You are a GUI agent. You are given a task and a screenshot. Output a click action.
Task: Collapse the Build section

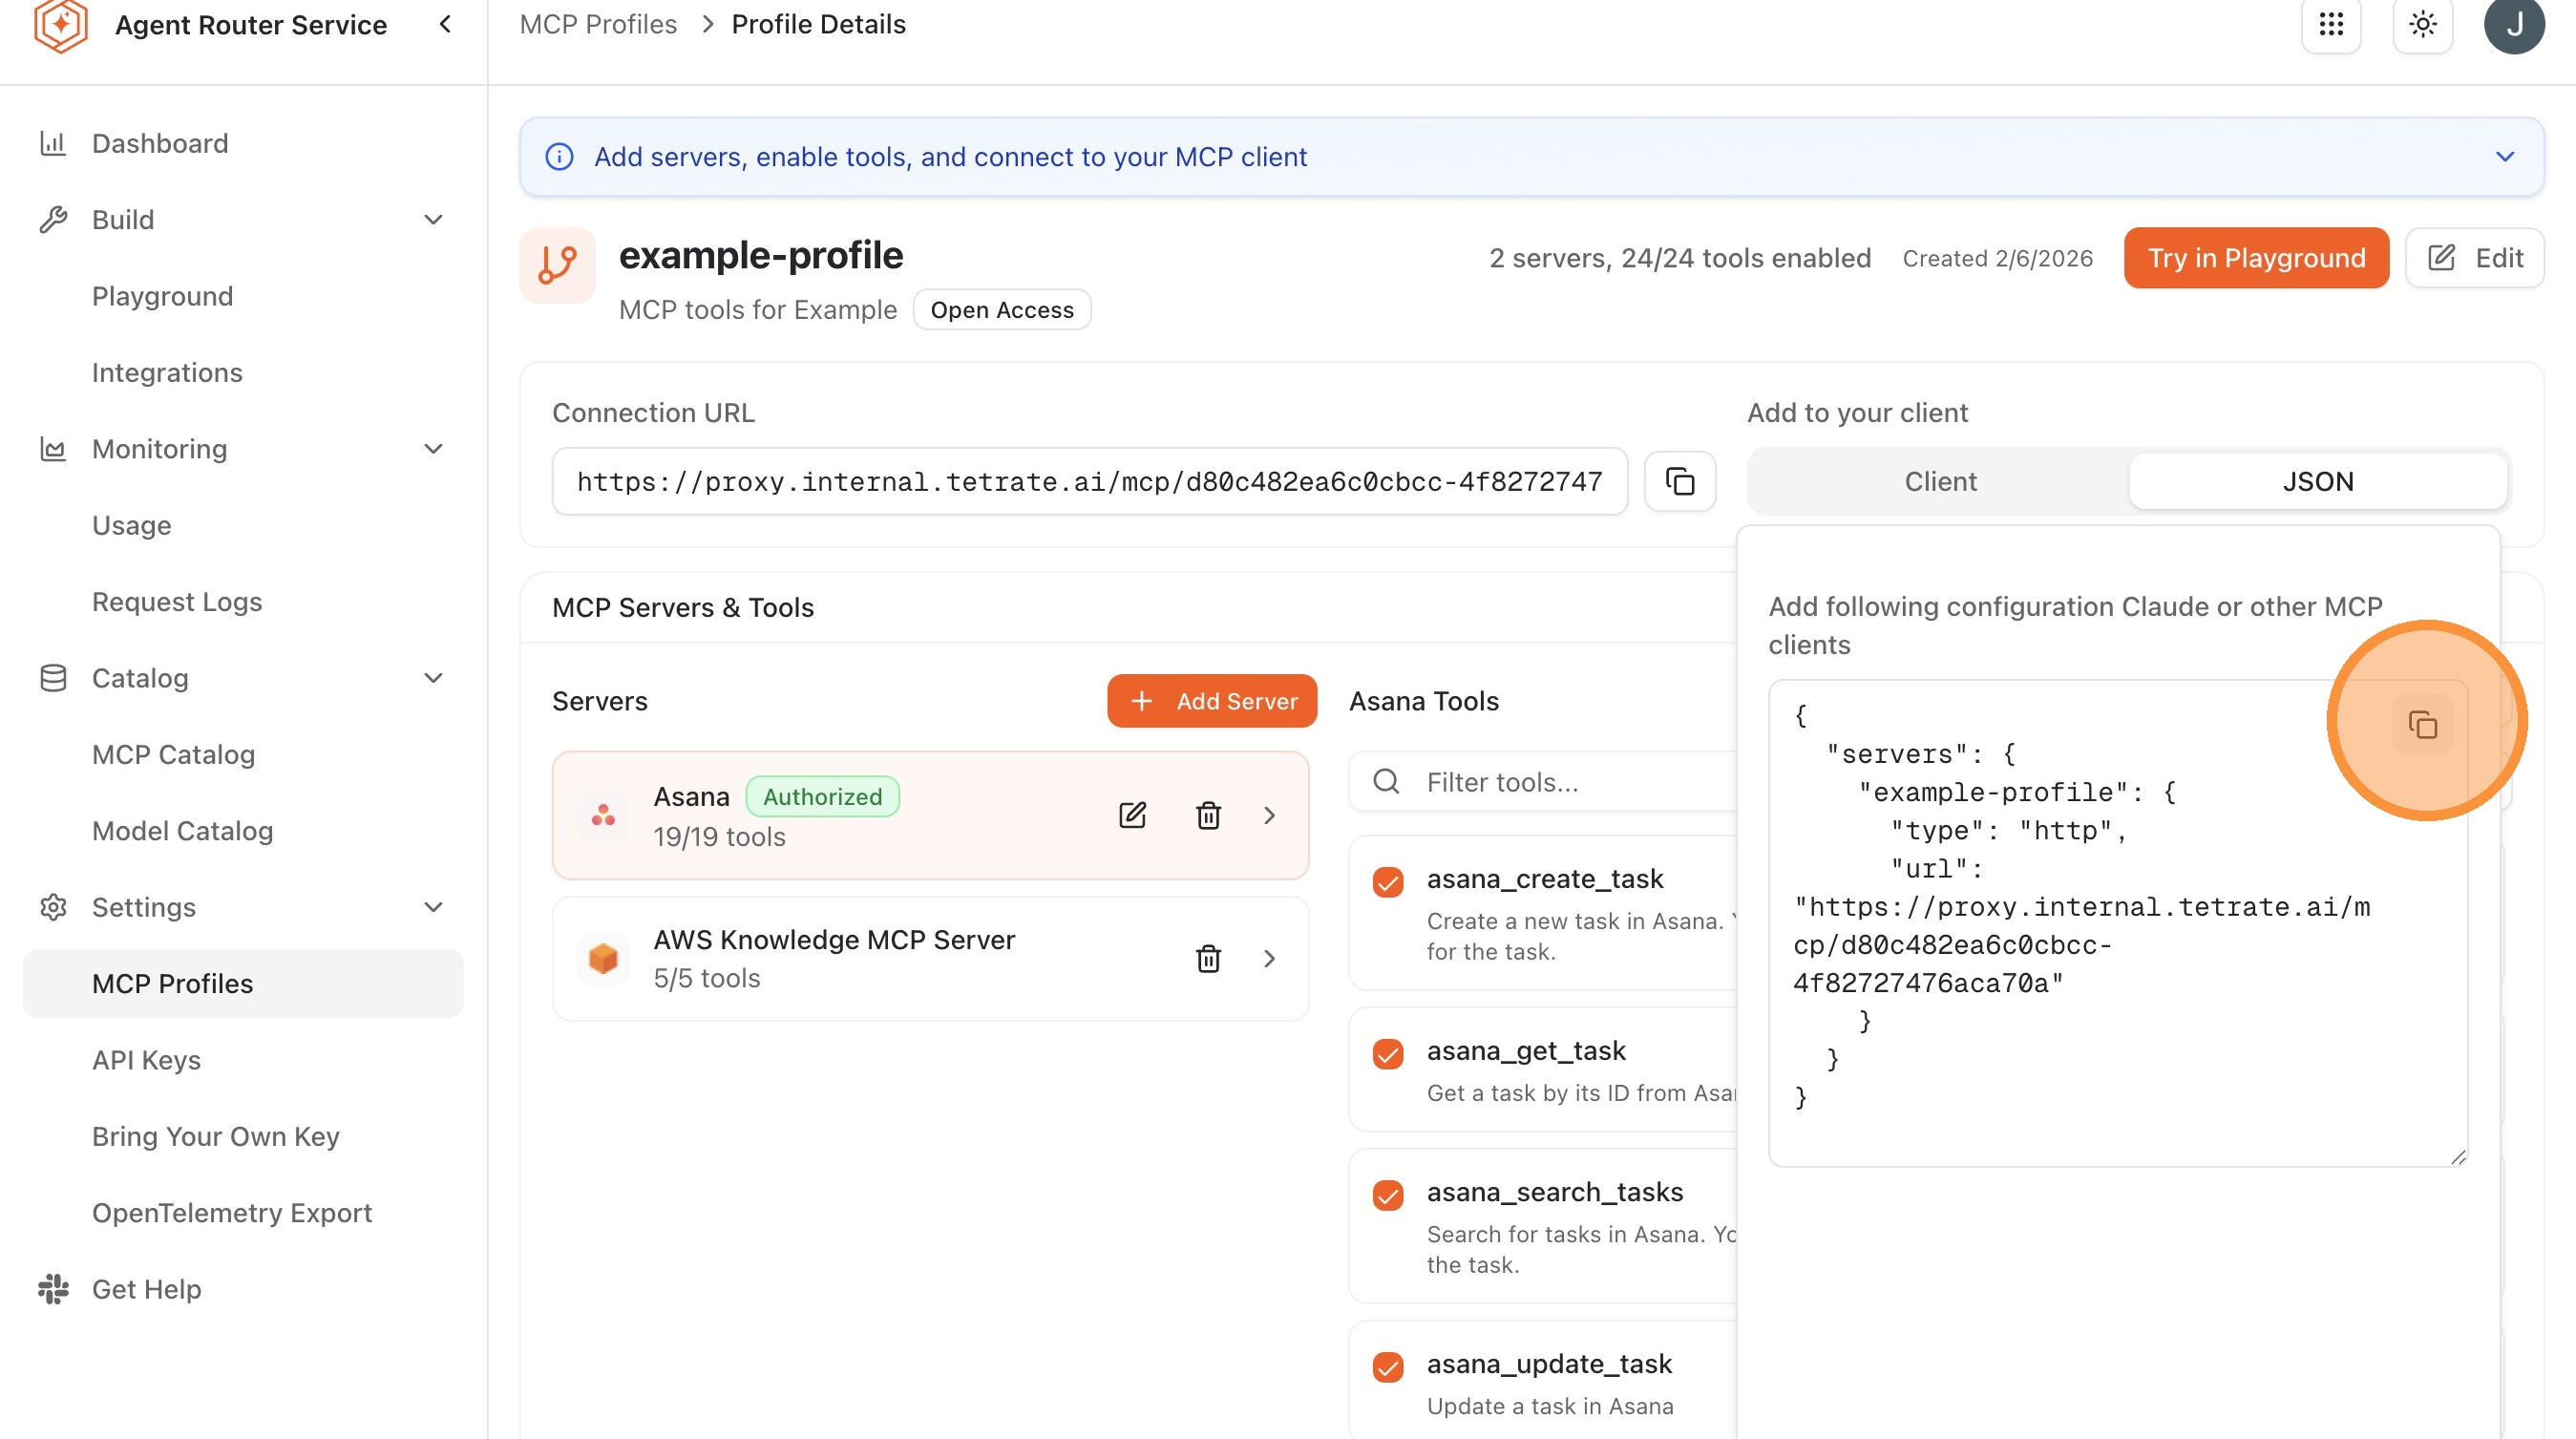pos(433,219)
